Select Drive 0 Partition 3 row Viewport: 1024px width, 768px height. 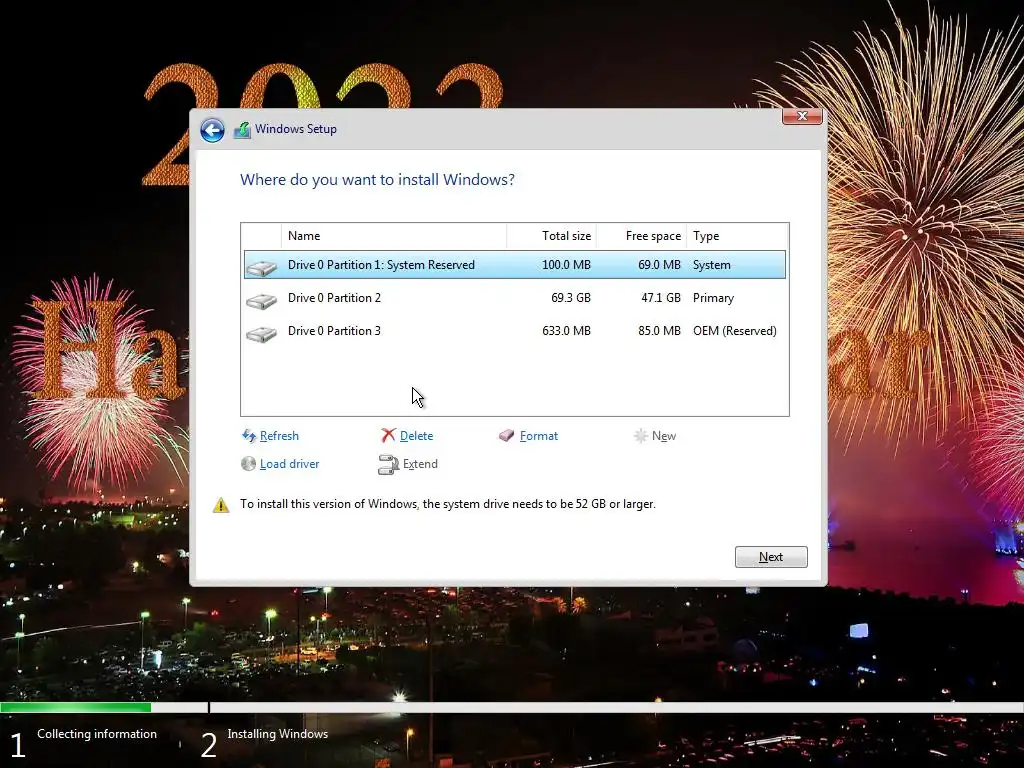point(515,331)
